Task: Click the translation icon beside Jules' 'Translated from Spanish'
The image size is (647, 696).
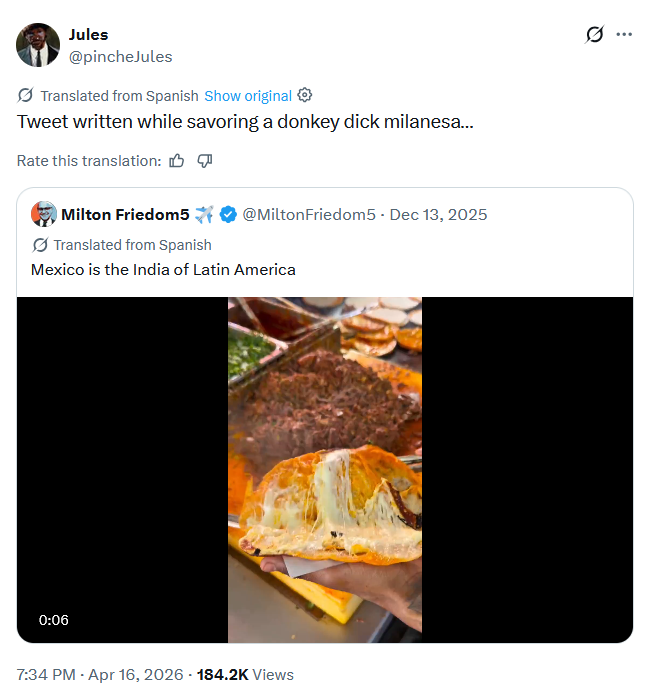Action: tap(26, 96)
